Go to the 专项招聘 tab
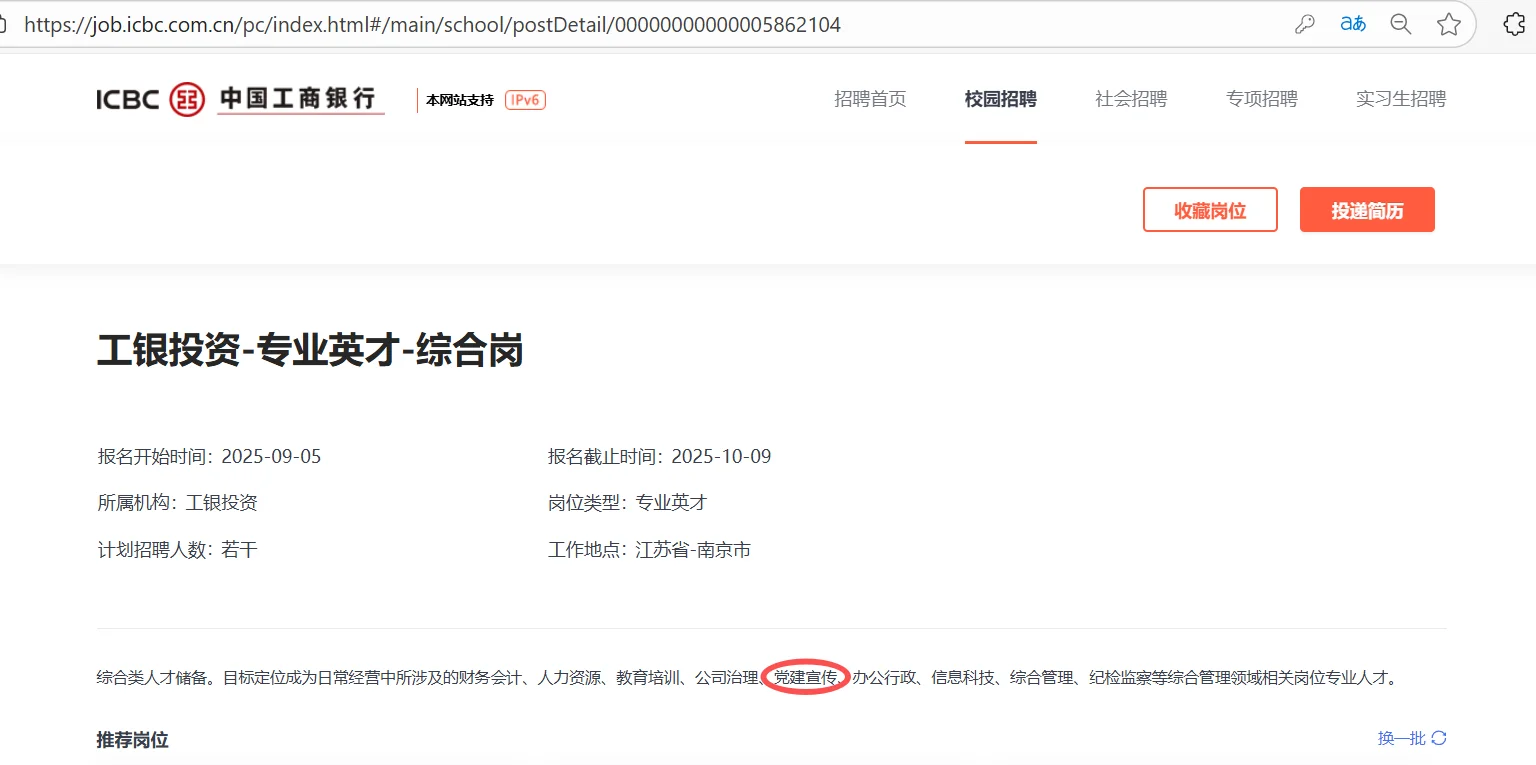Screen dimensions: 1536x765 click(x=1262, y=99)
